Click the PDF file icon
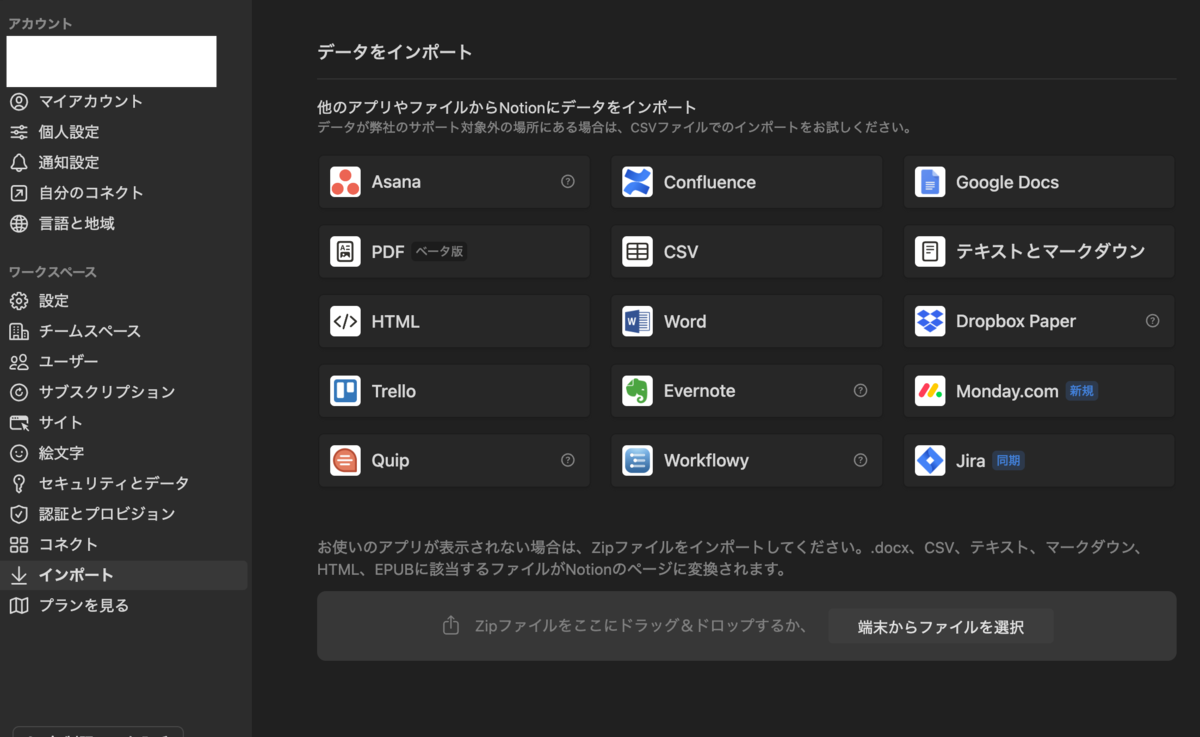1200x737 pixels. (x=345, y=252)
